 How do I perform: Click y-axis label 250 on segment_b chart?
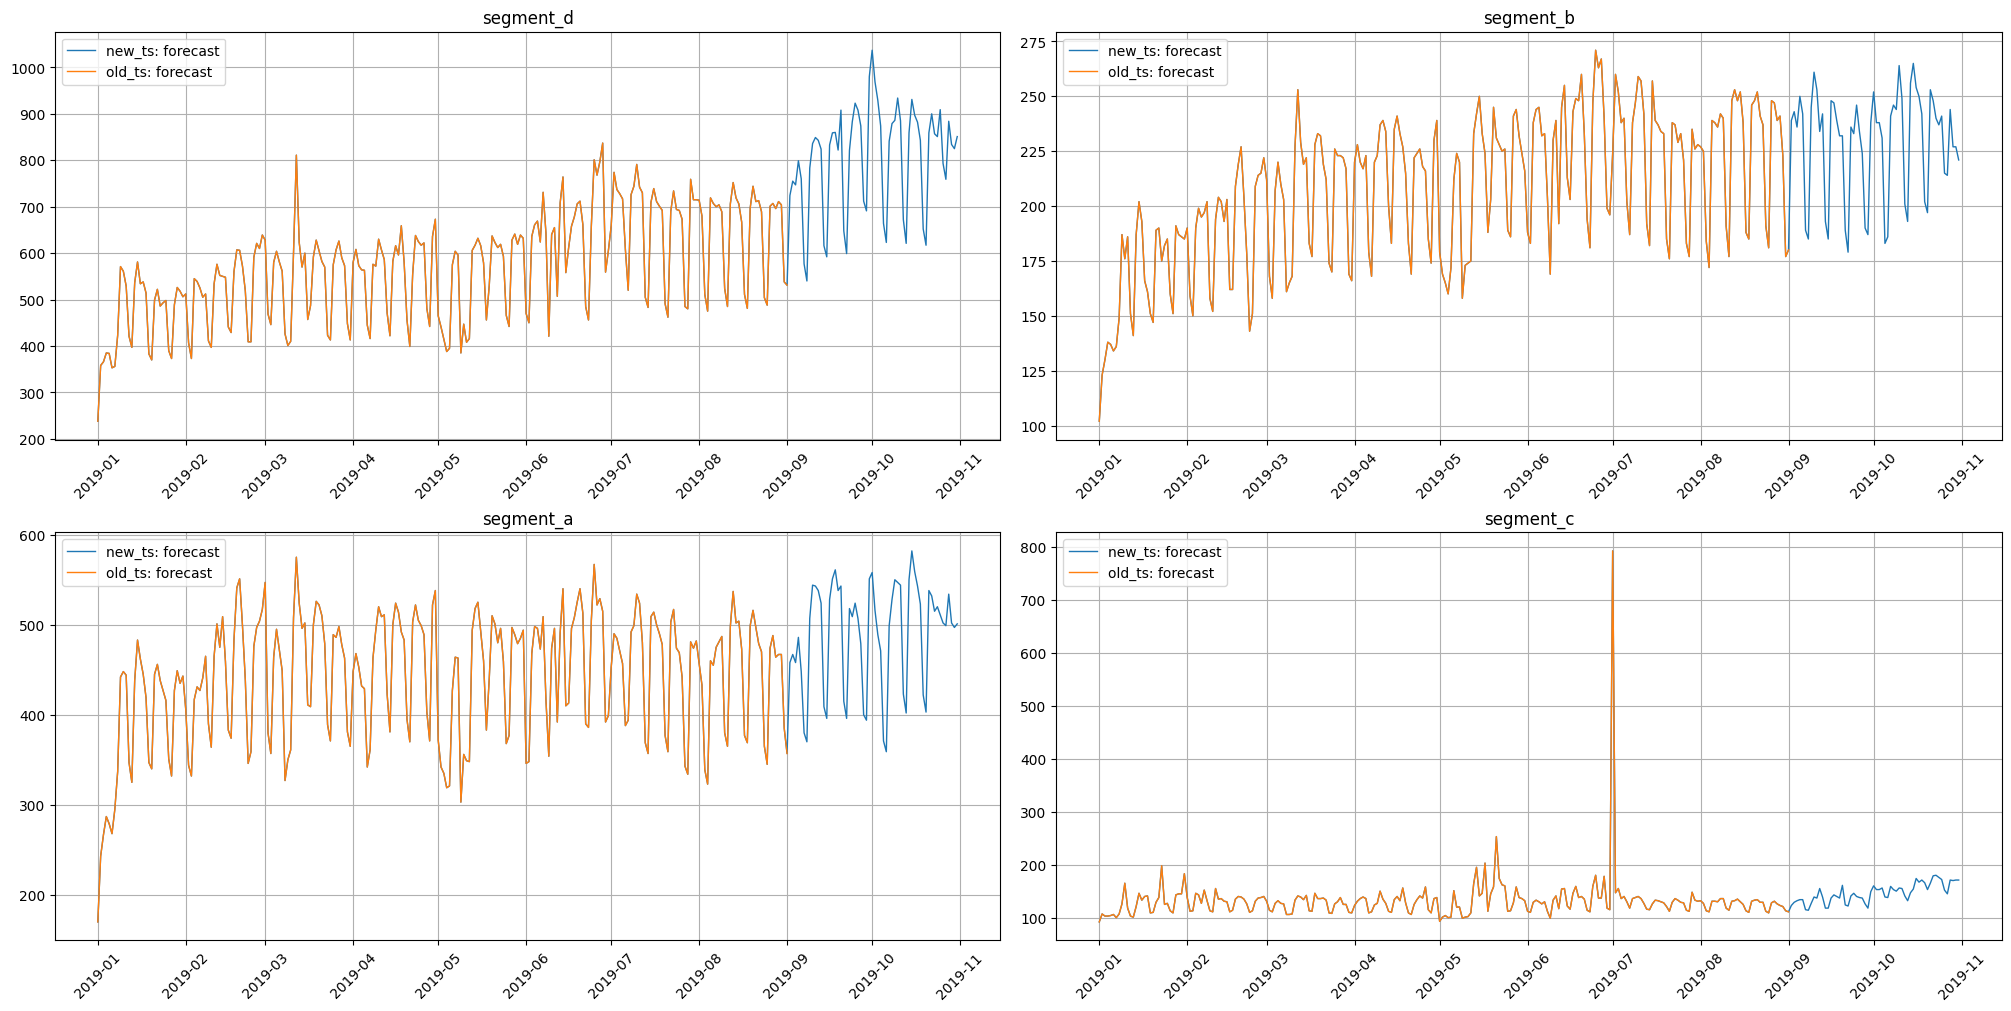click(1036, 97)
